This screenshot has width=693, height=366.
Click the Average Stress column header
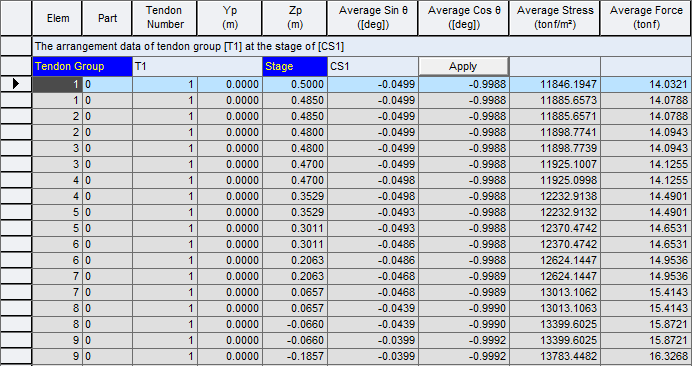tap(555, 18)
